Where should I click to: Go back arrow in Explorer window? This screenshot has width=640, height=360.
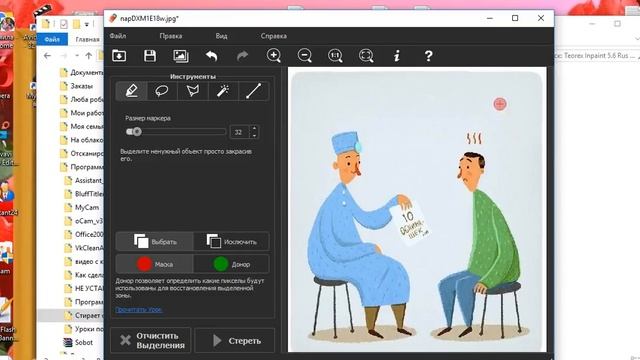[x=47, y=56]
